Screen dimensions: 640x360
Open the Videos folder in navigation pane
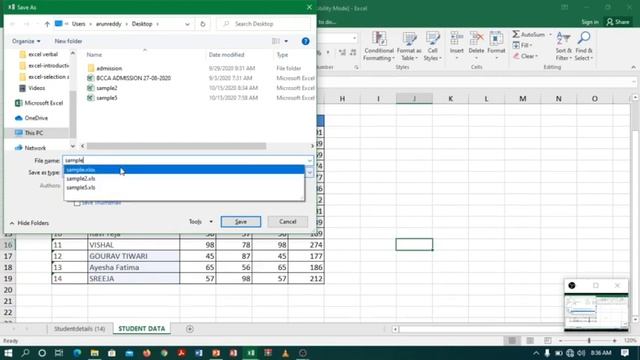pyautogui.click(x=36, y=88)
